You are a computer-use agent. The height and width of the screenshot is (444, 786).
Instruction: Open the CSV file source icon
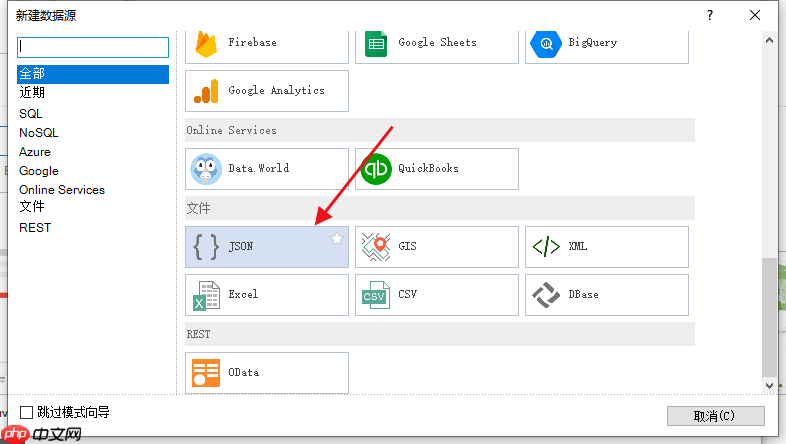(x=376, y=295)
